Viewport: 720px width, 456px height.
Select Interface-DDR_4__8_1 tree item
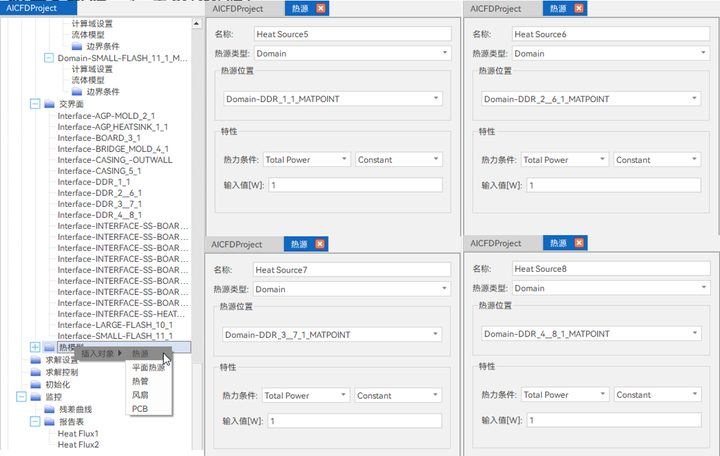[100, 215]
